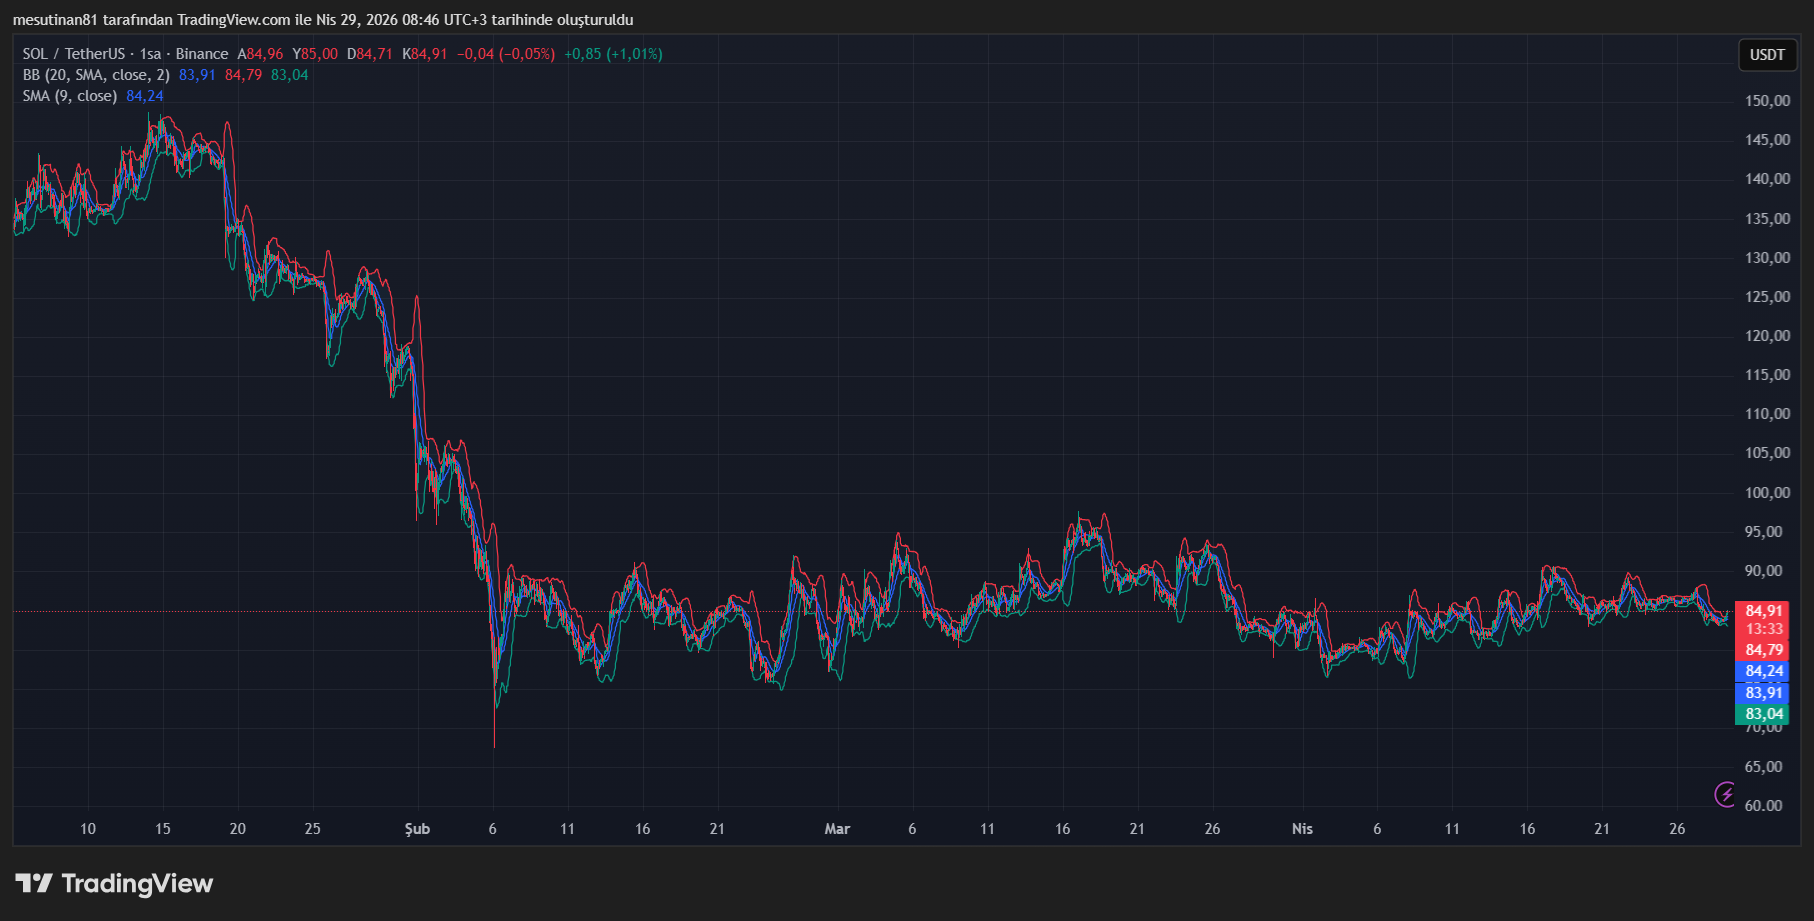
Task: Click the 13:33 candle countdown label
Action: coord(1763,629)
